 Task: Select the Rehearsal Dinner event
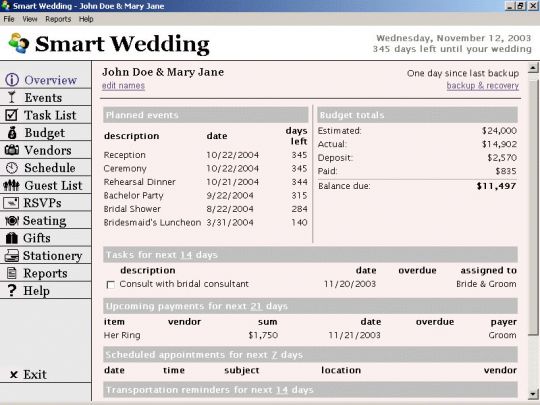[x=205, y=182]
